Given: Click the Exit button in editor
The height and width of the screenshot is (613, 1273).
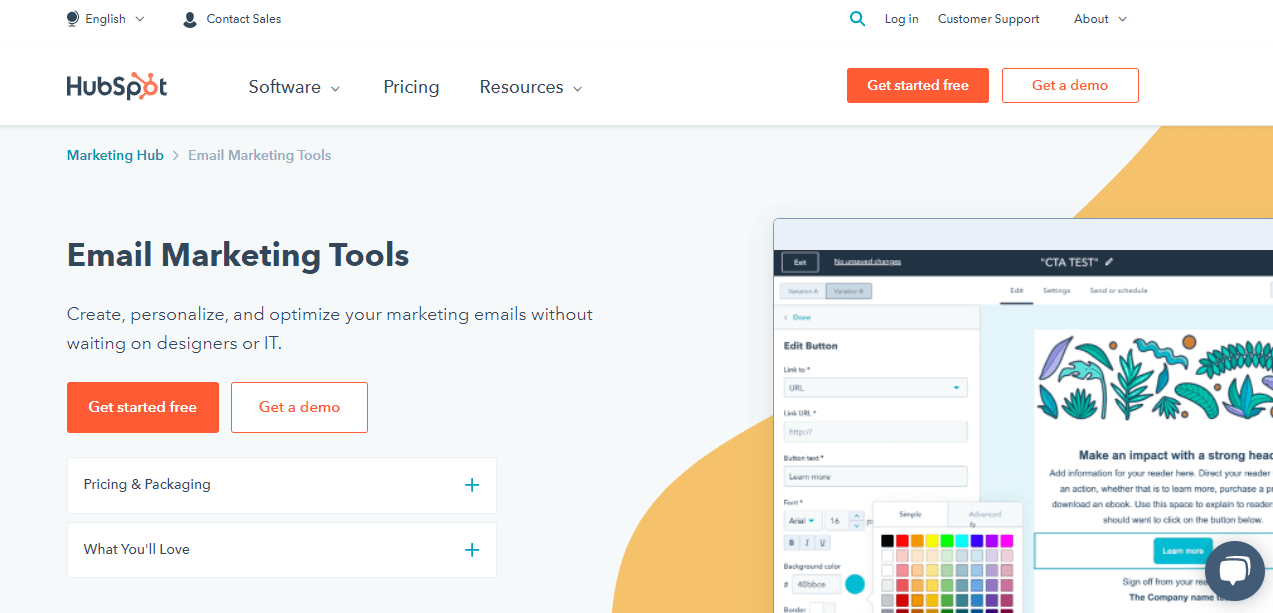Looking at the screenshot, I should 800,262.
